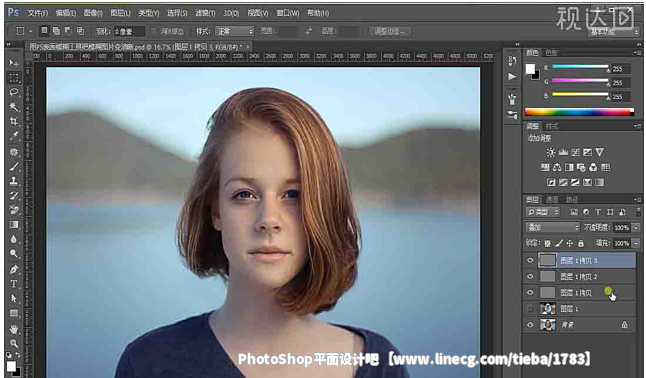Select the Zoom tool
Screen dimensions: 646x378
tap(14, 343)
